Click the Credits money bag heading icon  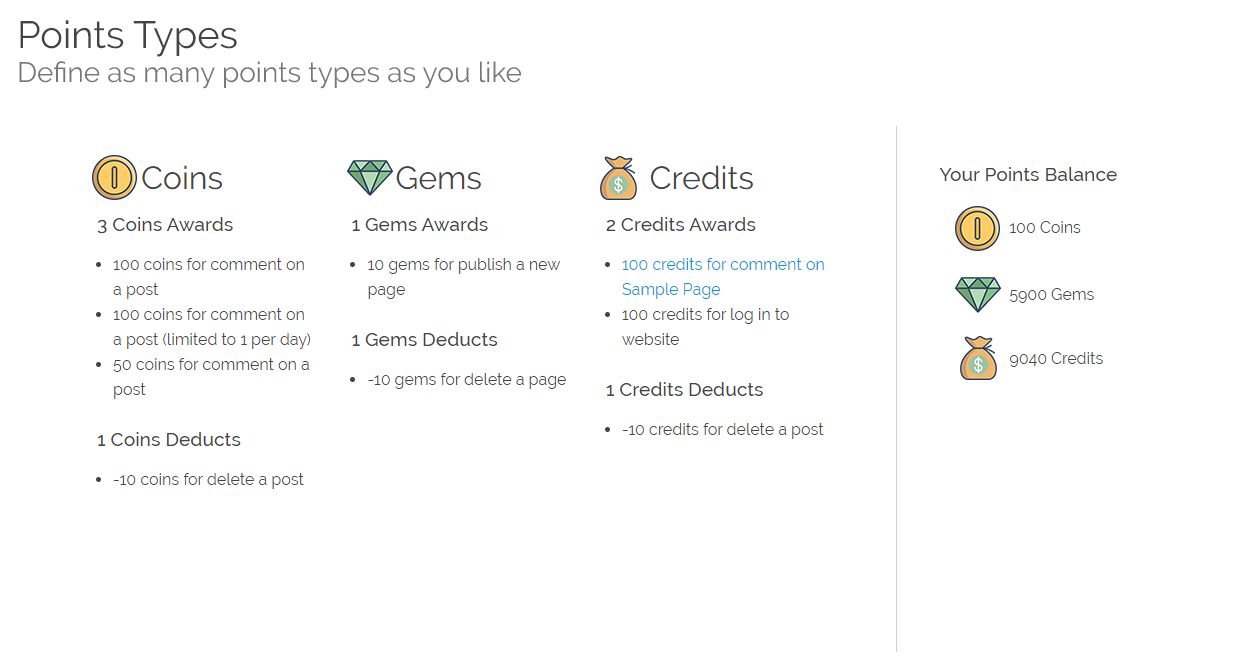pyautogui.click(x=619, y=178)
